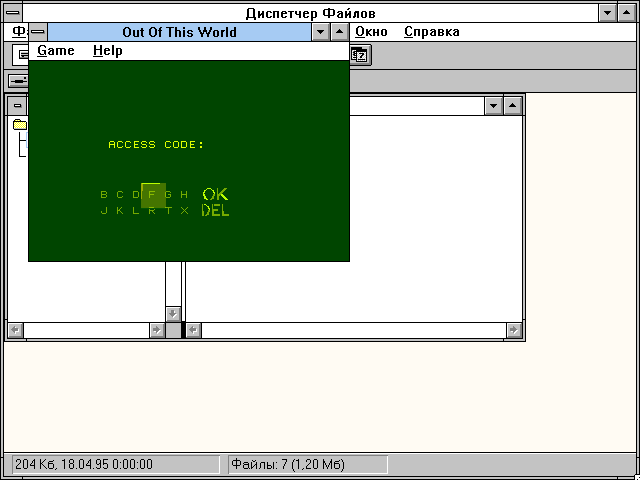Click the tree pane's scroll-down arrow

pyautogui.click(x=173, y=314)
